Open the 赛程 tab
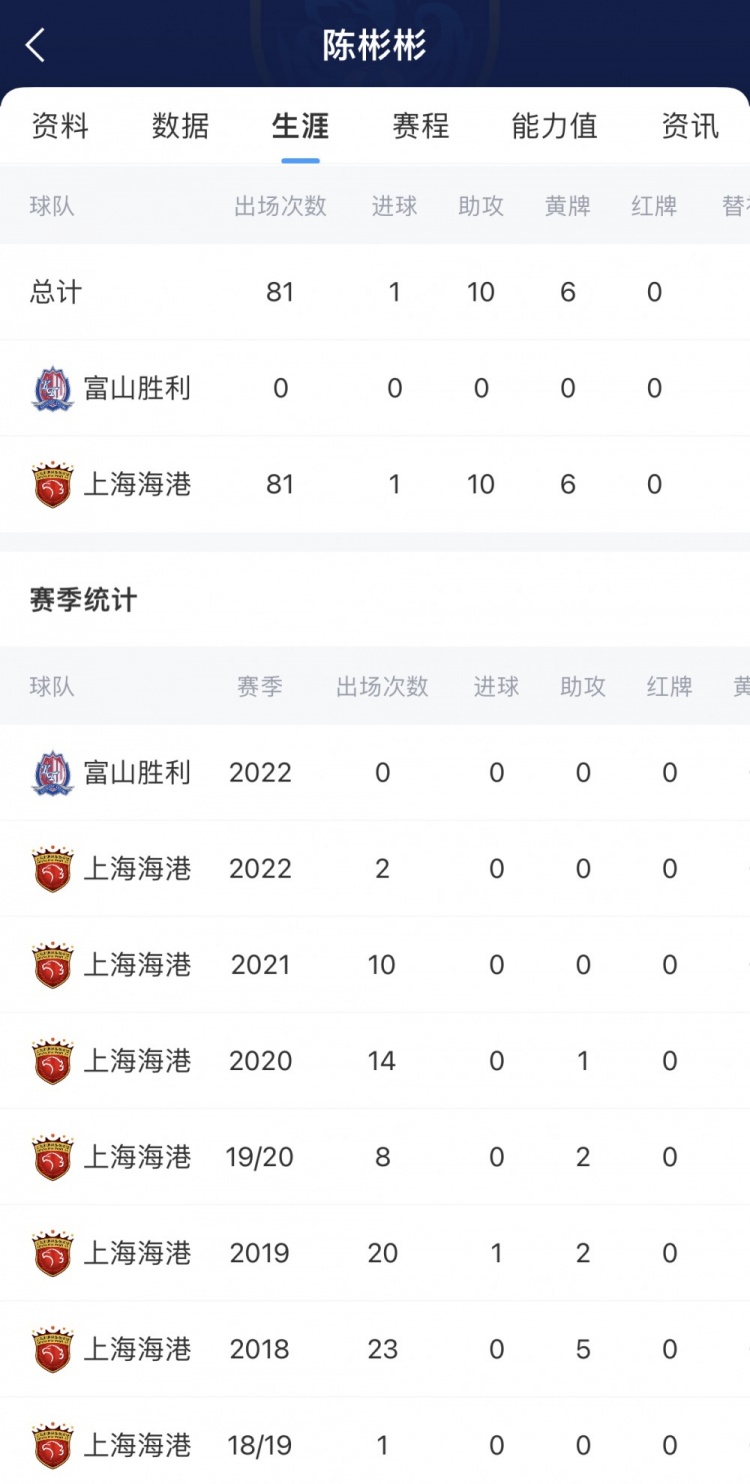 pyautogui.click(x=420, y=126)
